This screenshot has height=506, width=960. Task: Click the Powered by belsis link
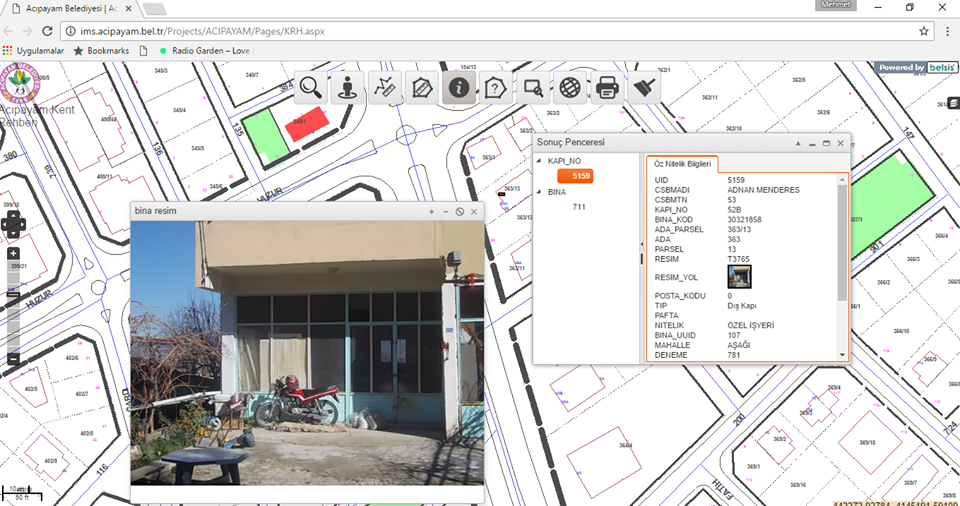[x=917, y=67]
